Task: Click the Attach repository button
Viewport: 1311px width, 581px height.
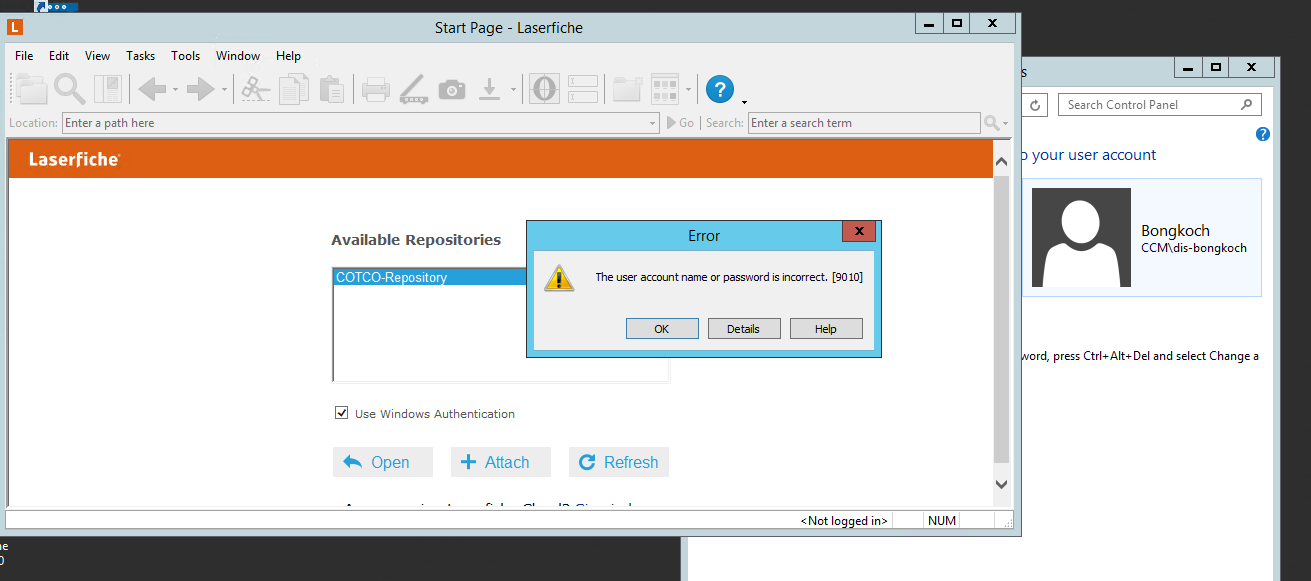Action: (x=501, y=462)
